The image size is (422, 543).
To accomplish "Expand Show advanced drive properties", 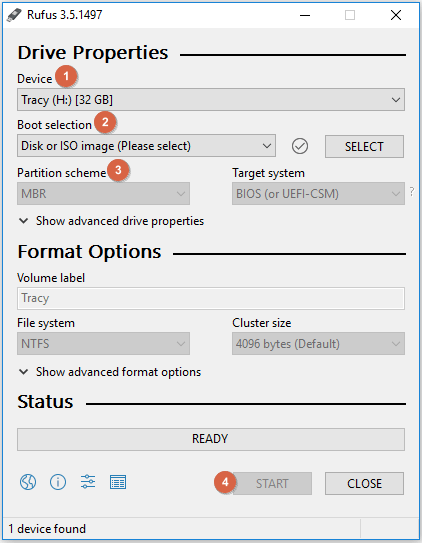I will coord(111,221).
